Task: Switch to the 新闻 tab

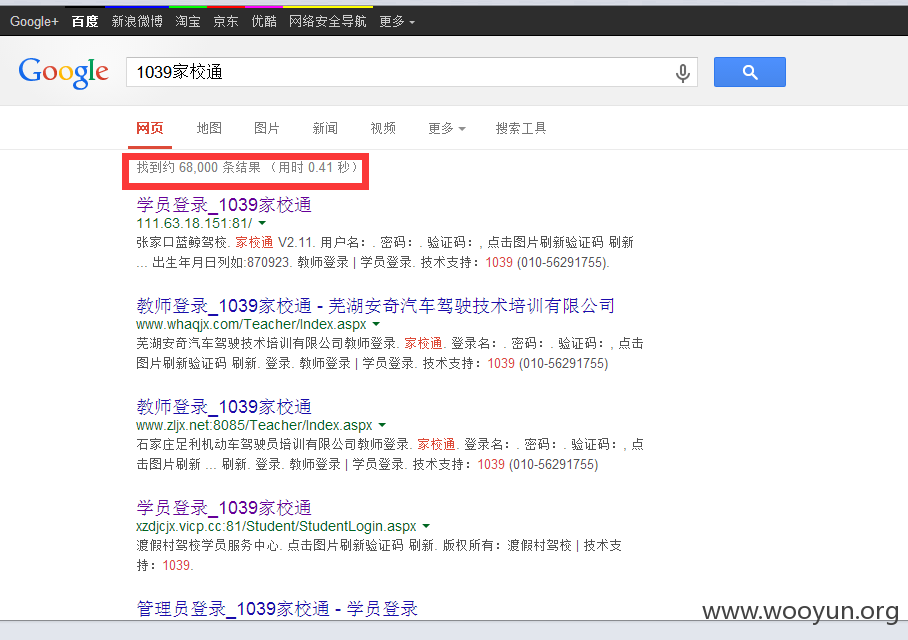Action: point(325,128)
